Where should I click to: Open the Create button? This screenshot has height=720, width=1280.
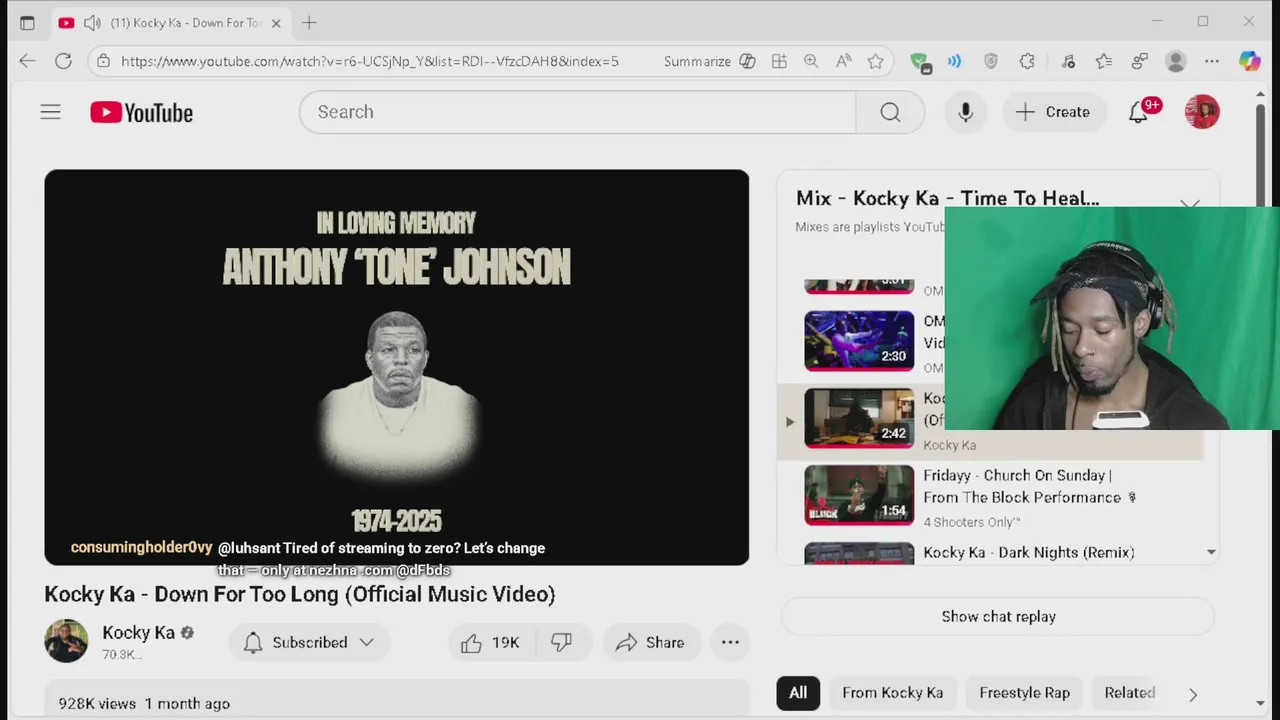pyautogui.click(x=1053, y=112)
